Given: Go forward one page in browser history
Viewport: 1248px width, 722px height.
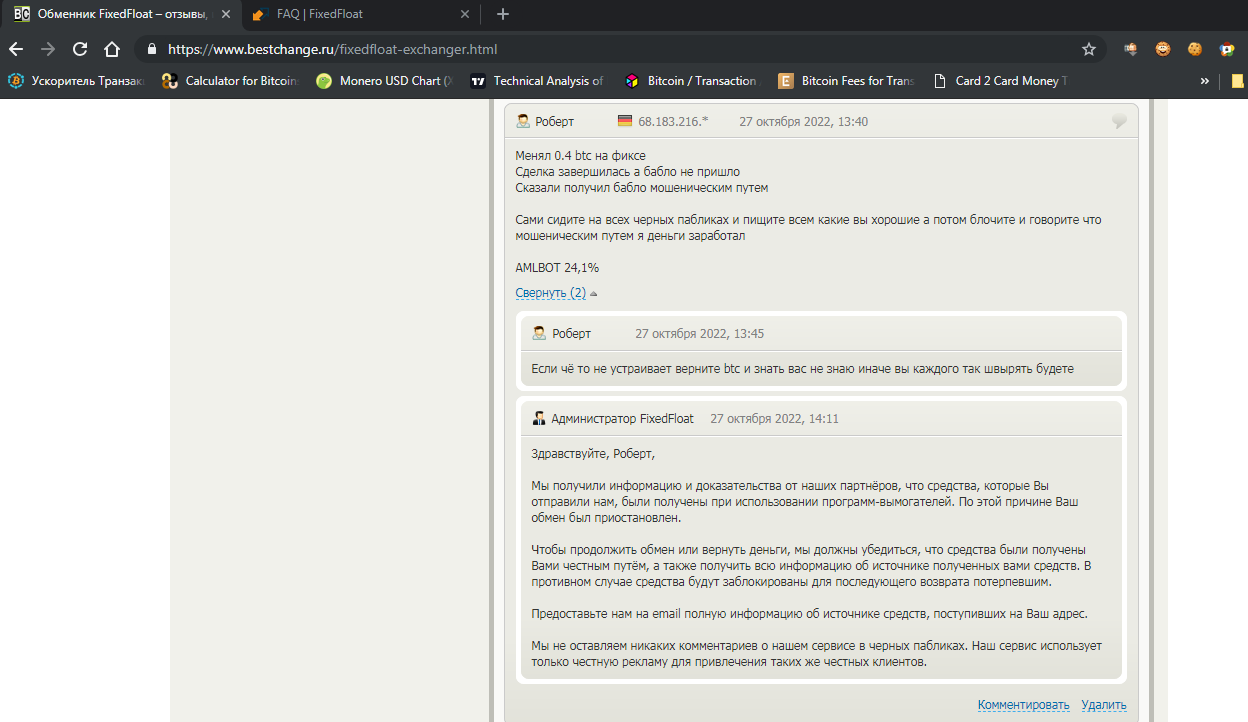Looking at the screenshot, I should point(48,49).
